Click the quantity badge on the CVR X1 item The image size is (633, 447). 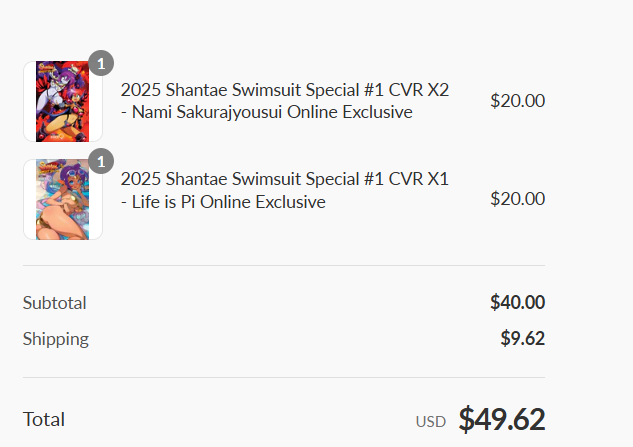pyautogui.click(x=101, y=161)
